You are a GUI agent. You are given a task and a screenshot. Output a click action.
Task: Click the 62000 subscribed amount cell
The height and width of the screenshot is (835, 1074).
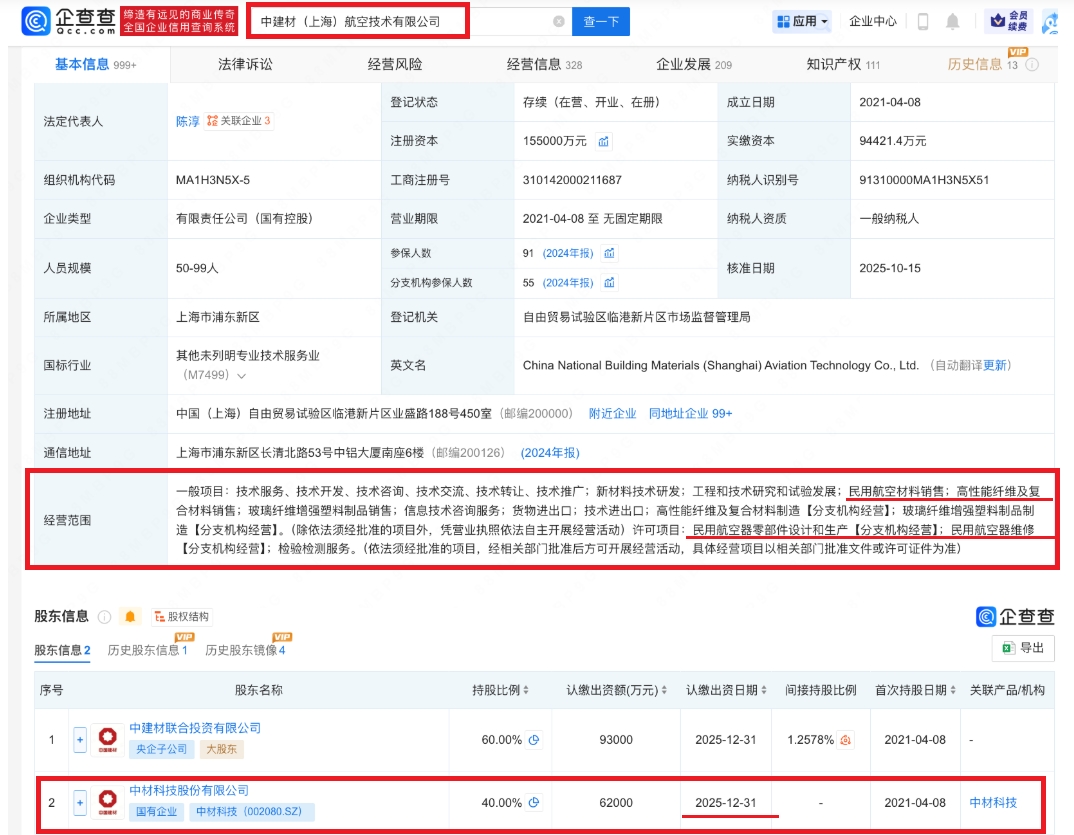tap(616, 802)
